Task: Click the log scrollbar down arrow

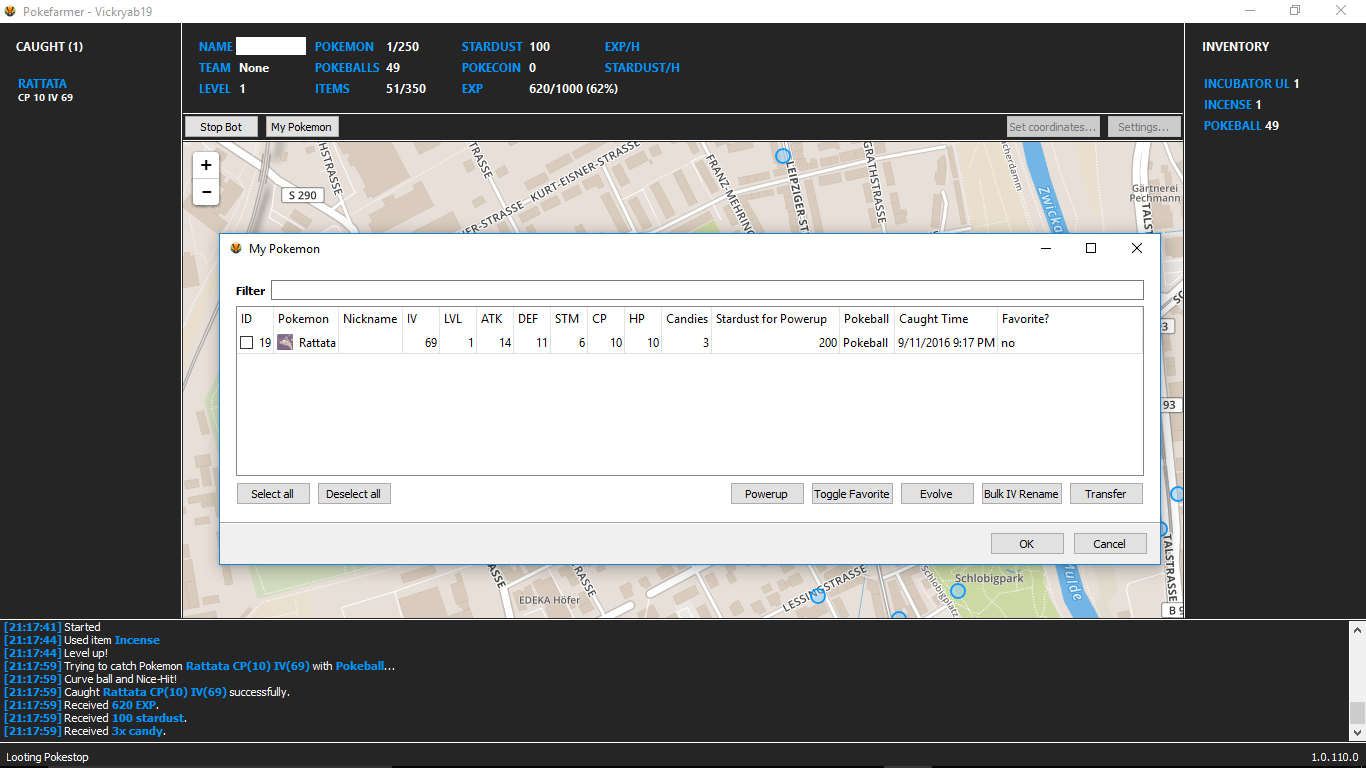Action: pyautogui.click(x=1357, y=732)
